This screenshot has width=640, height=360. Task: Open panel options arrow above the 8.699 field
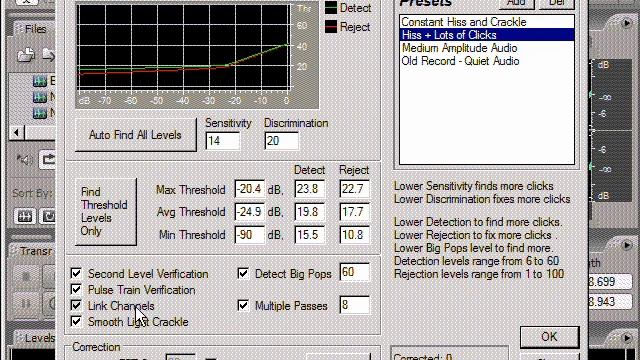[627, 245]
